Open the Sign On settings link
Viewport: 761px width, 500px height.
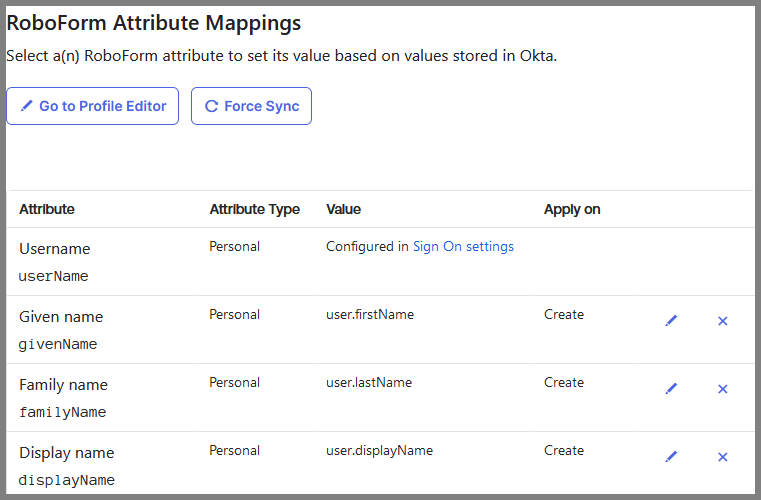[463, 247]
